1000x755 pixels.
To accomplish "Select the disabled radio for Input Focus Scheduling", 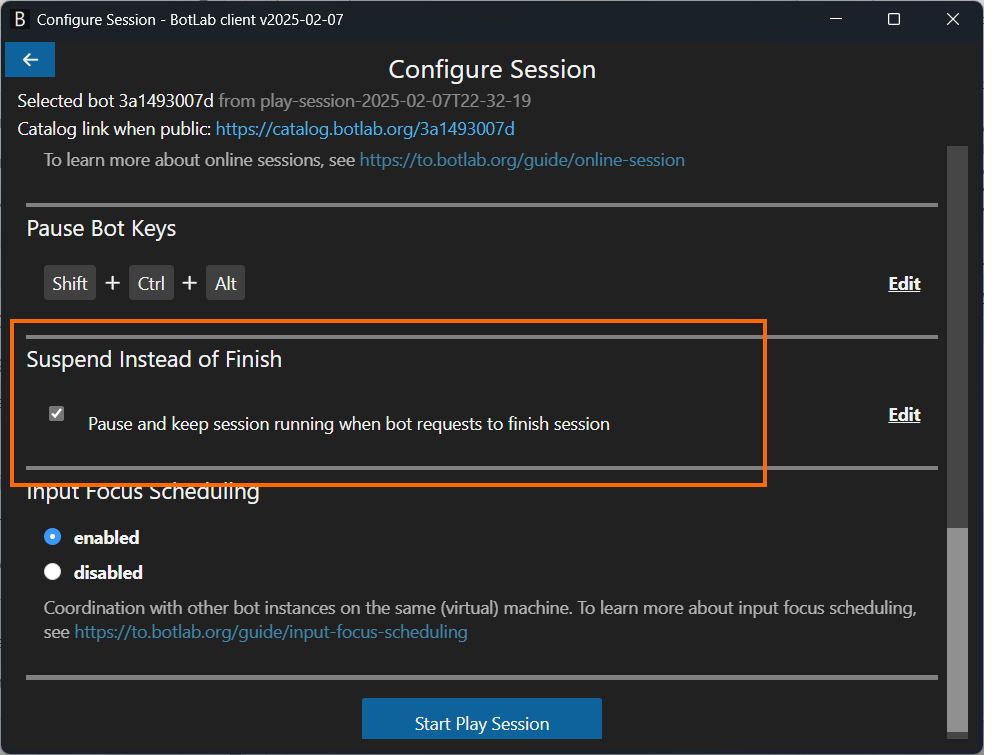I will point(53,571).
